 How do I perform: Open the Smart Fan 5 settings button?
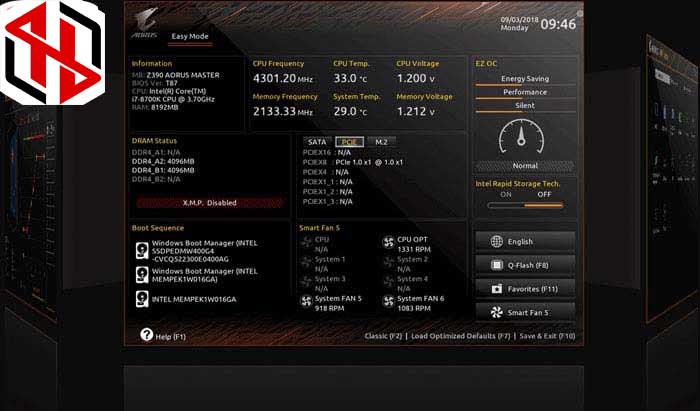[525, 312]
